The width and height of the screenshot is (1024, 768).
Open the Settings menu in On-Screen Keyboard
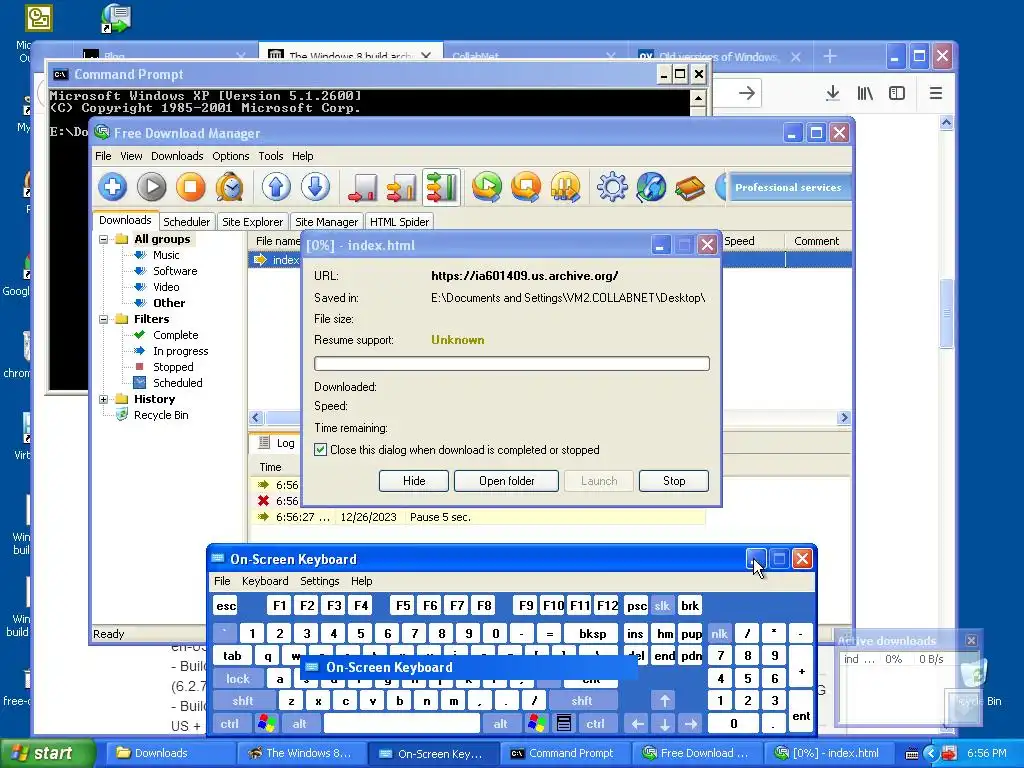click(319, 581)
